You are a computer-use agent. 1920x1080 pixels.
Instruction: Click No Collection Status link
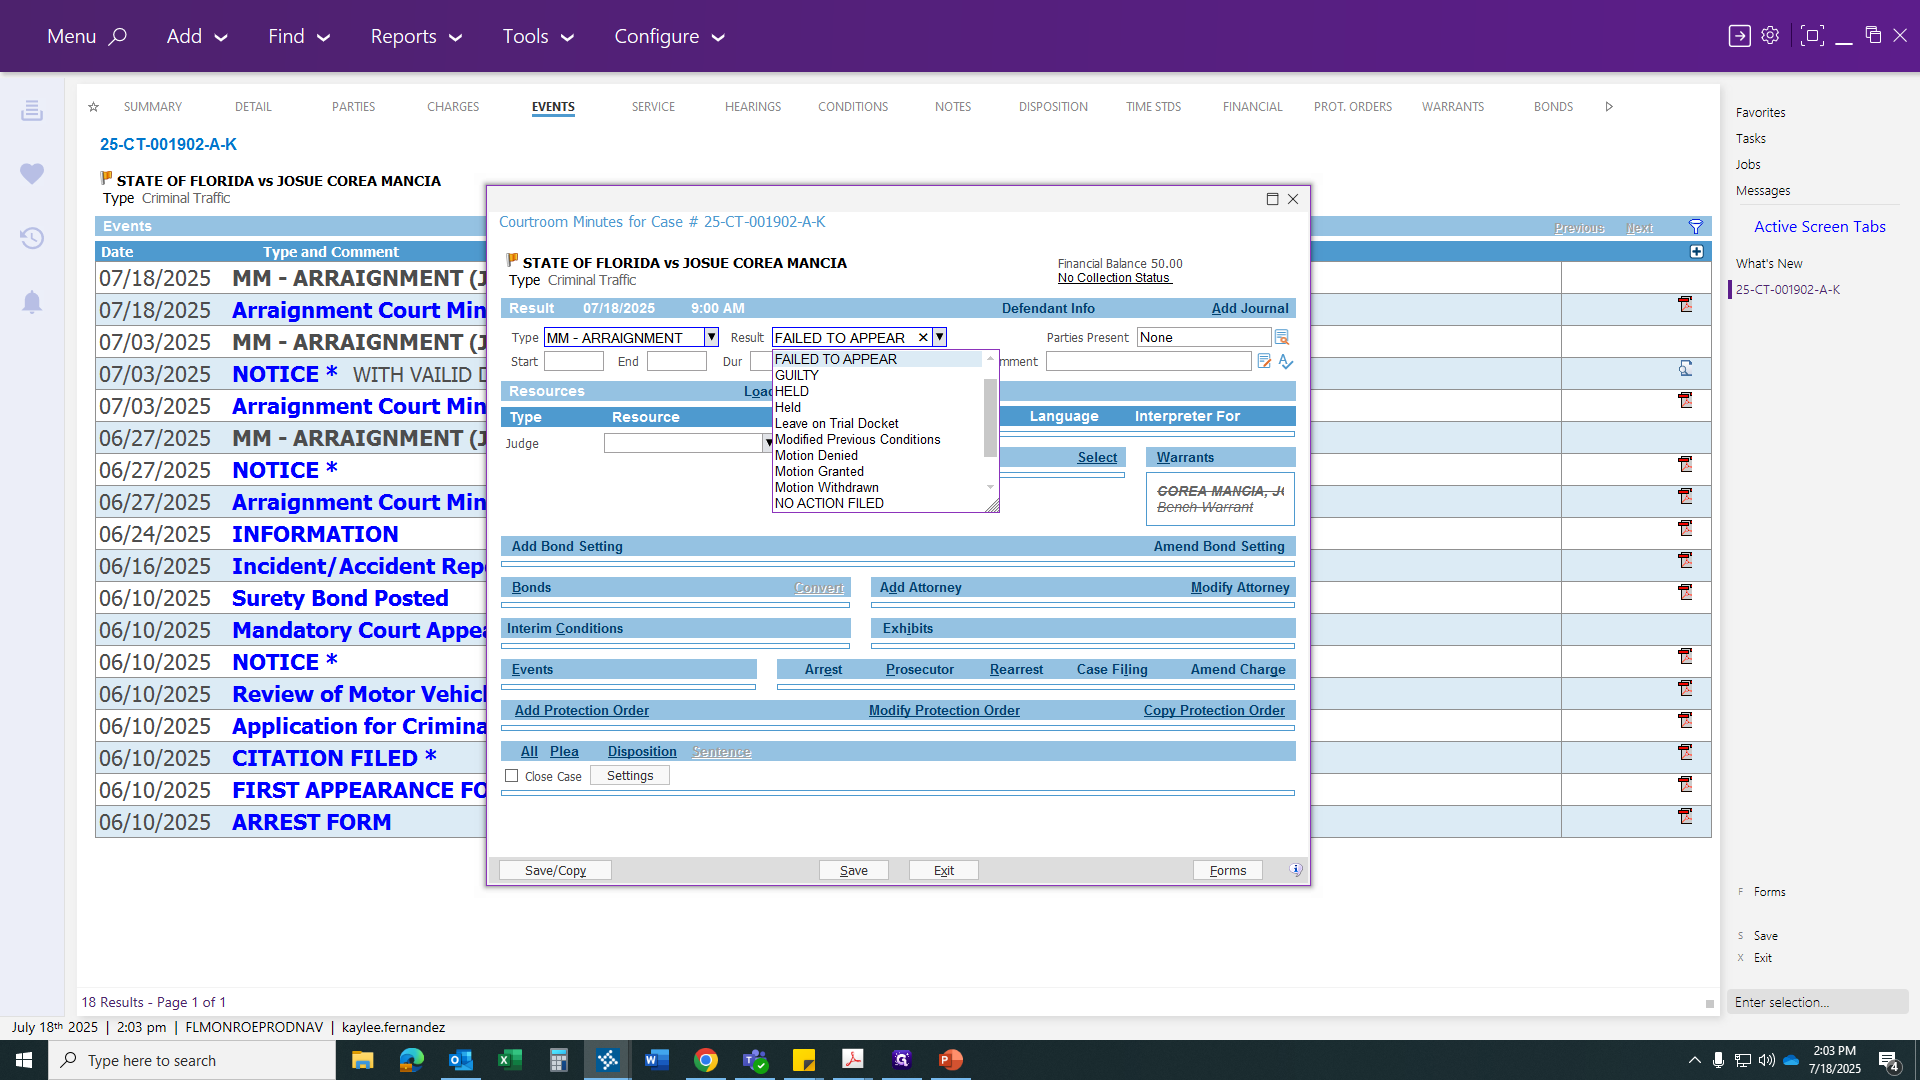[x=1114, y=278]
